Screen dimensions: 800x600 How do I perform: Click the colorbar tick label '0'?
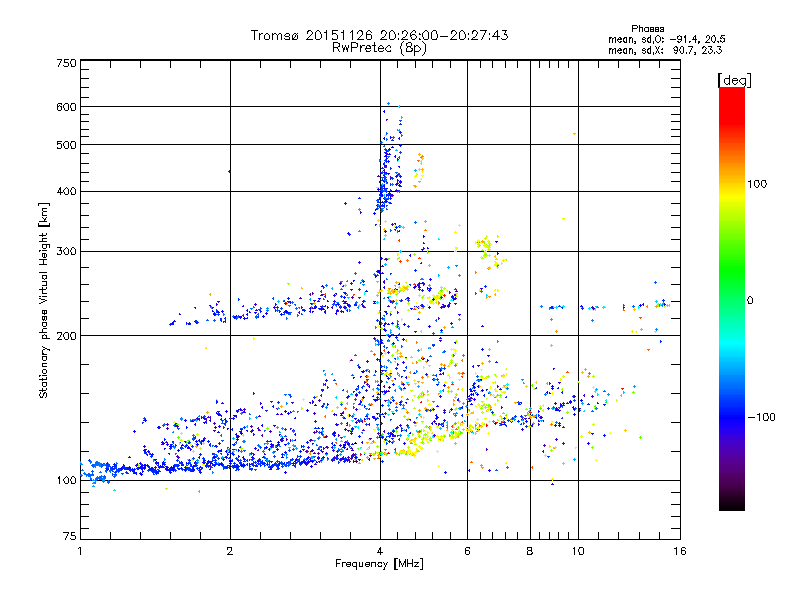(750, 301)
